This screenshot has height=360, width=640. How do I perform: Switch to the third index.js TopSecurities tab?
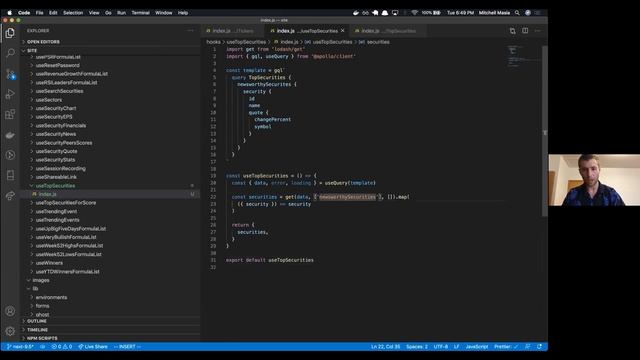click(x=388, y=31)
